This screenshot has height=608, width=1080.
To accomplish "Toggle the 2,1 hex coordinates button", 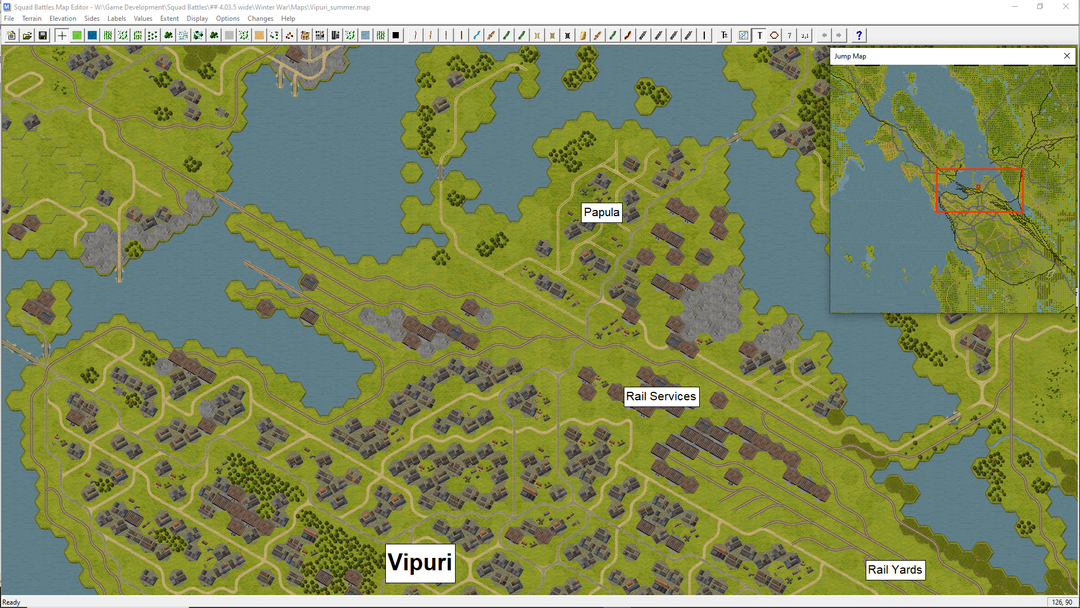I will point(805,35).
